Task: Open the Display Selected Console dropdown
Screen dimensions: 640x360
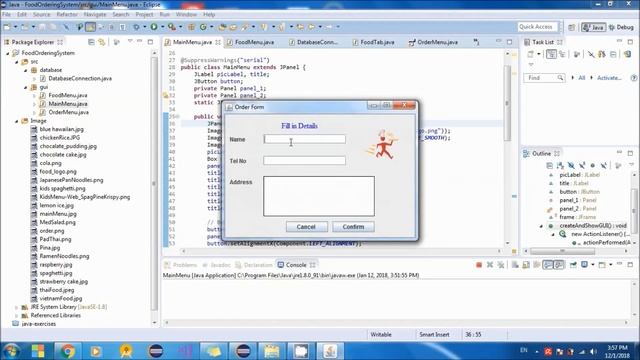Action: [x=593, y=265]
